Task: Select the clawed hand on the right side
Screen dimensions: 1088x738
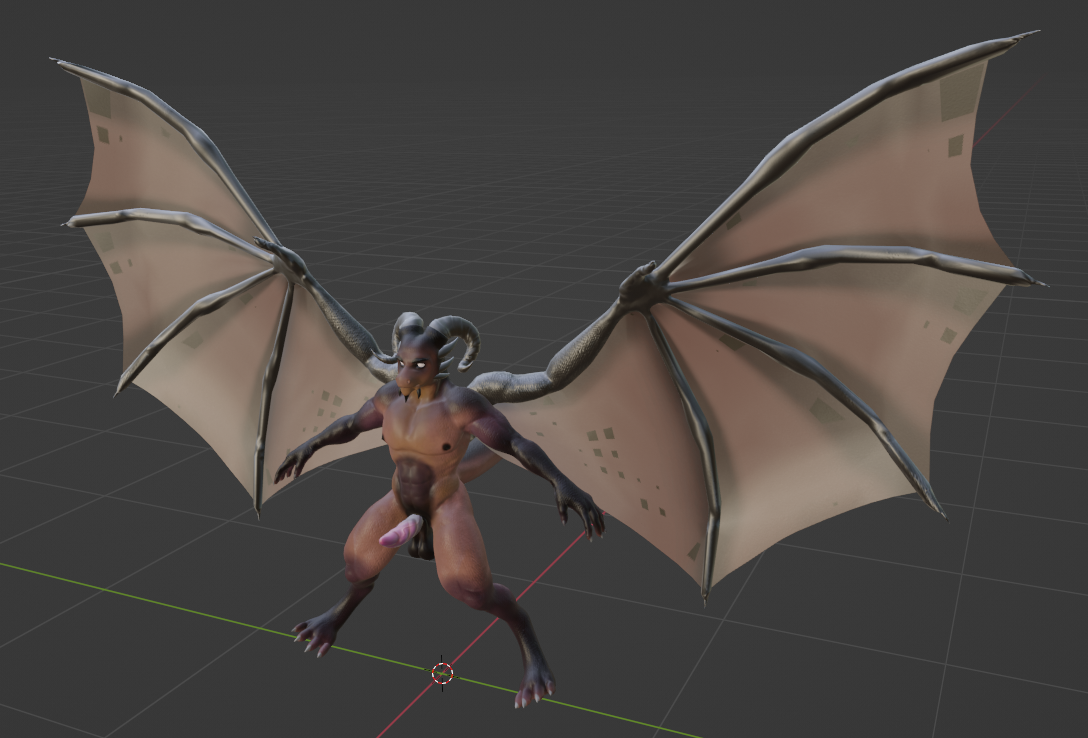Action: (582, 509)
